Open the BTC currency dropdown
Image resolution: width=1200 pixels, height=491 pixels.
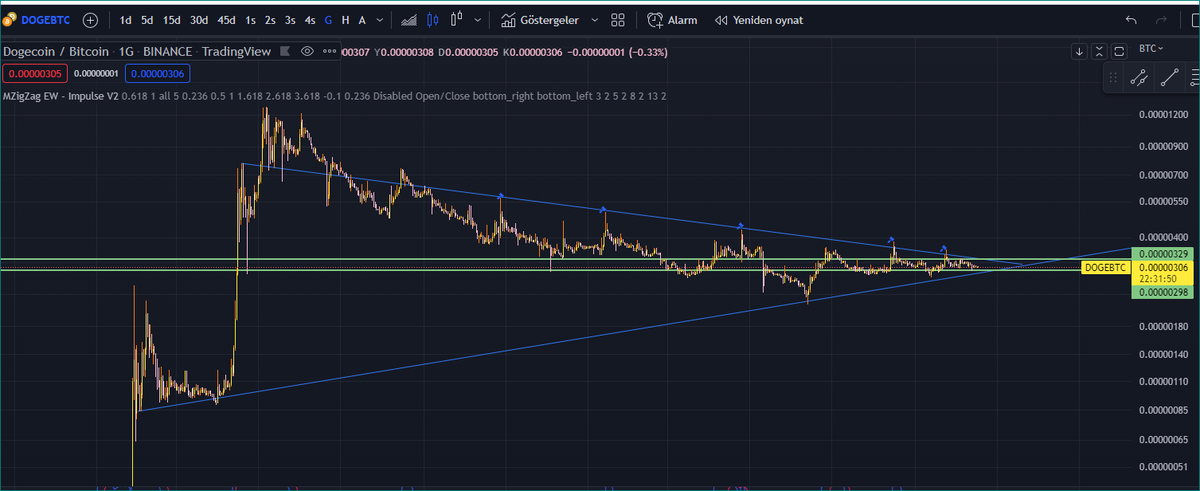click(x=1151, y=48)
